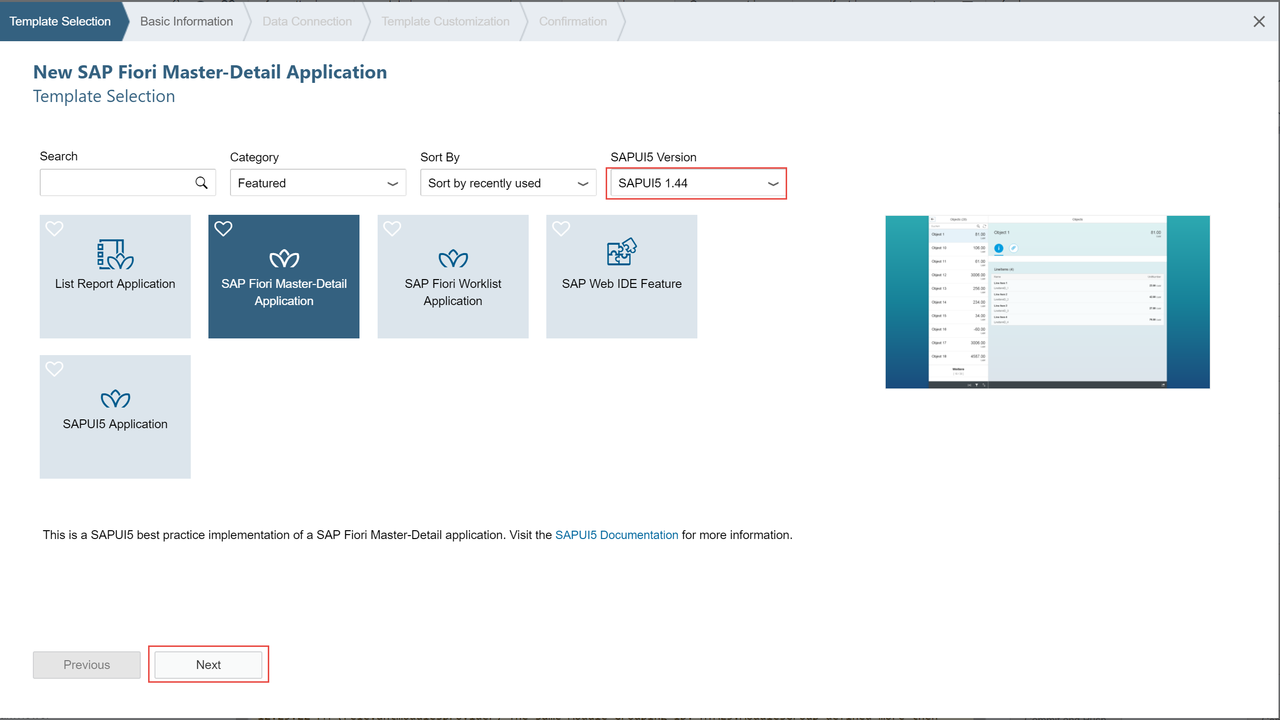Click the 'SAPUI5 Application' tile label

[115, 424]
